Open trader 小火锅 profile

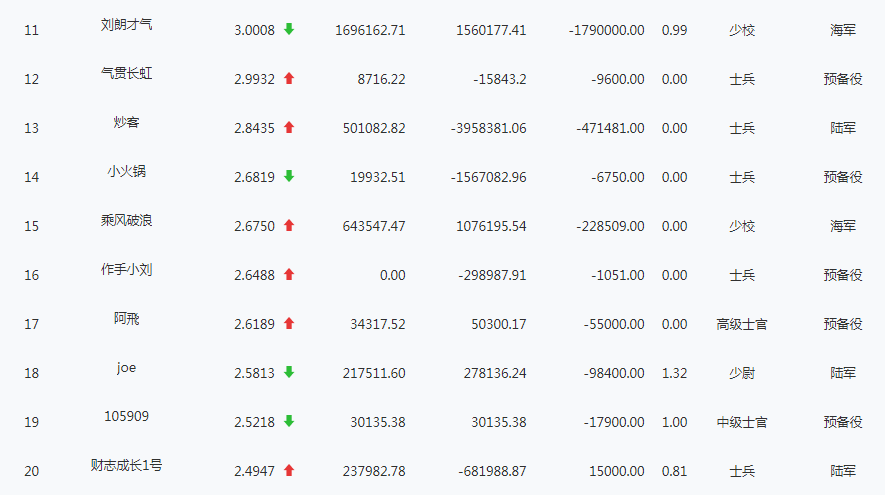tap(126, 171)
